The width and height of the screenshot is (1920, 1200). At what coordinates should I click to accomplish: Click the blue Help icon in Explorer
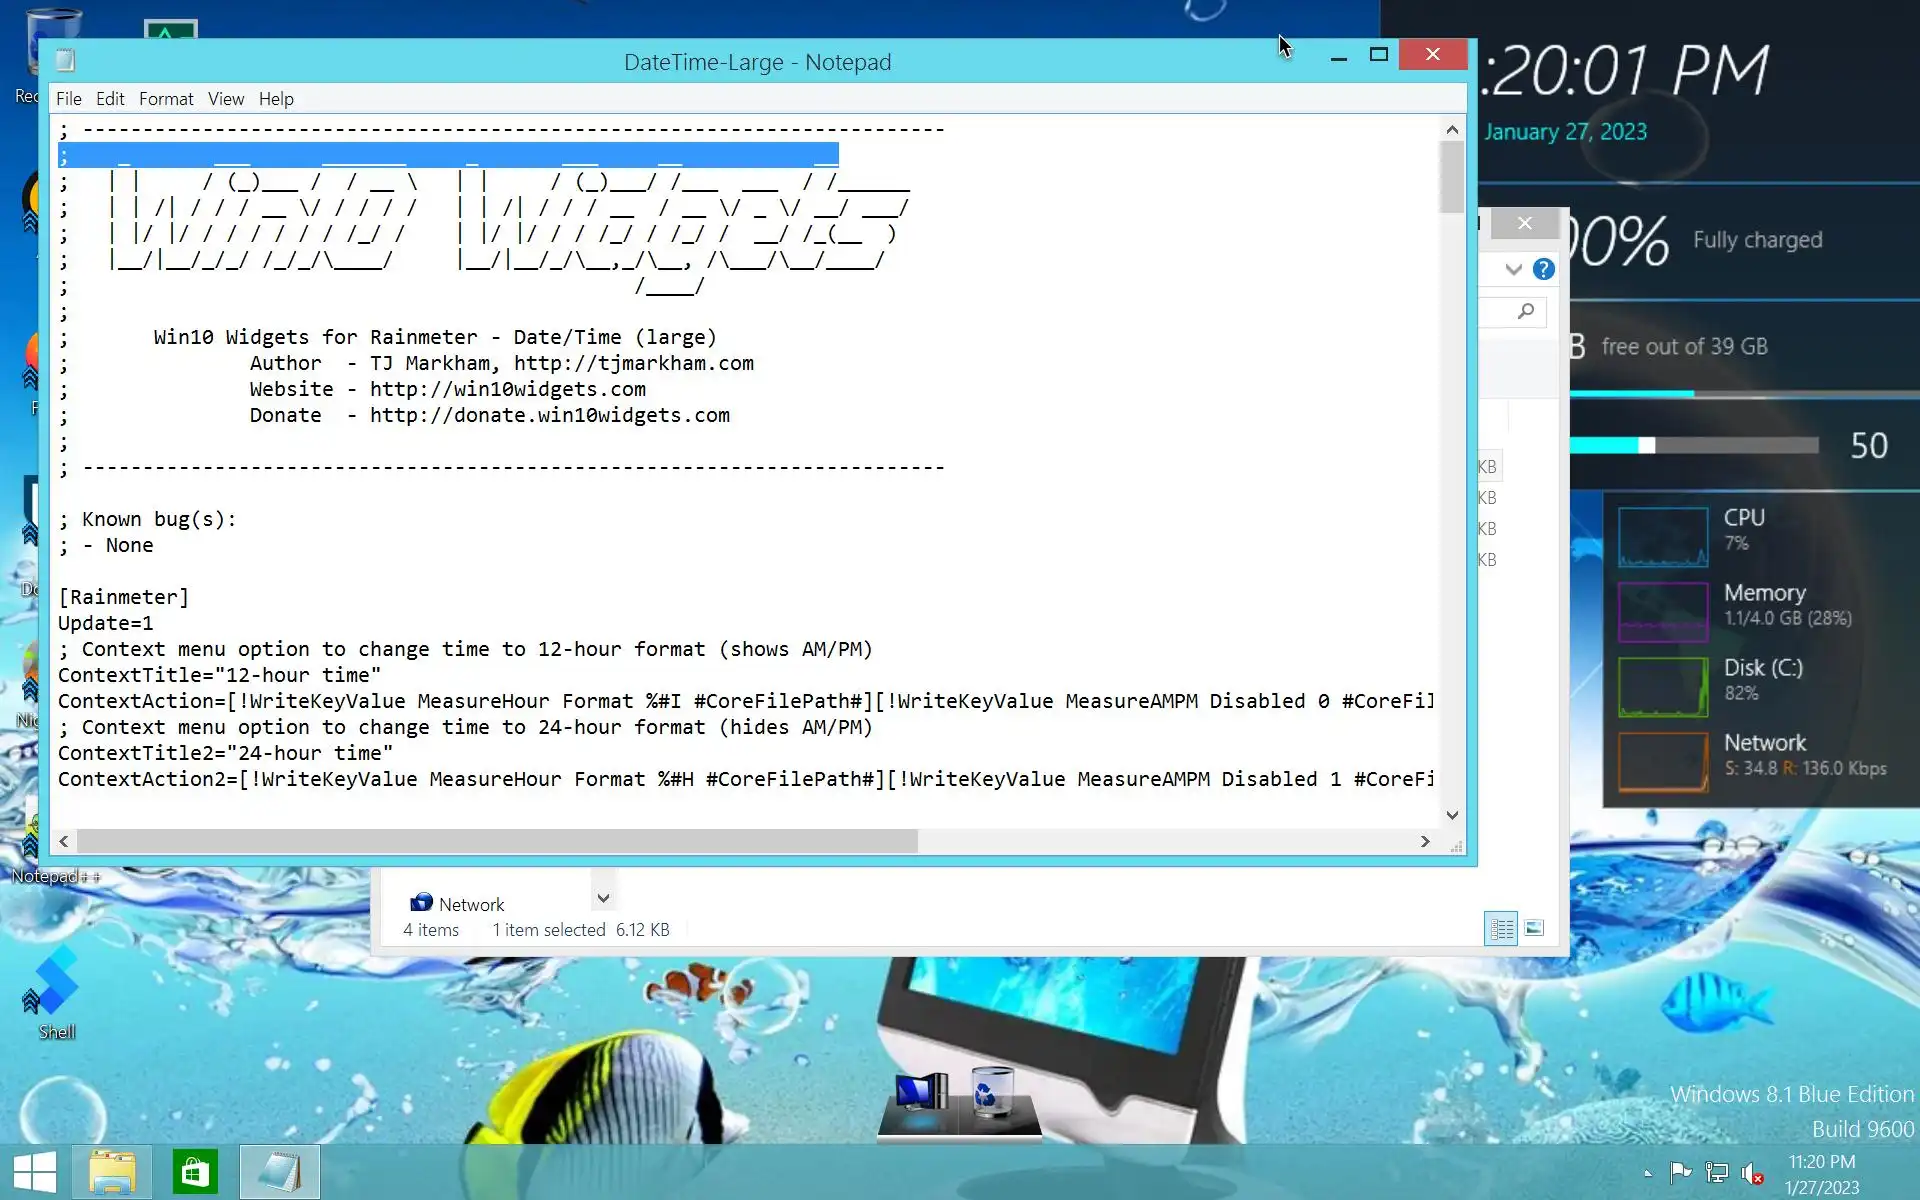(1543, 269)
